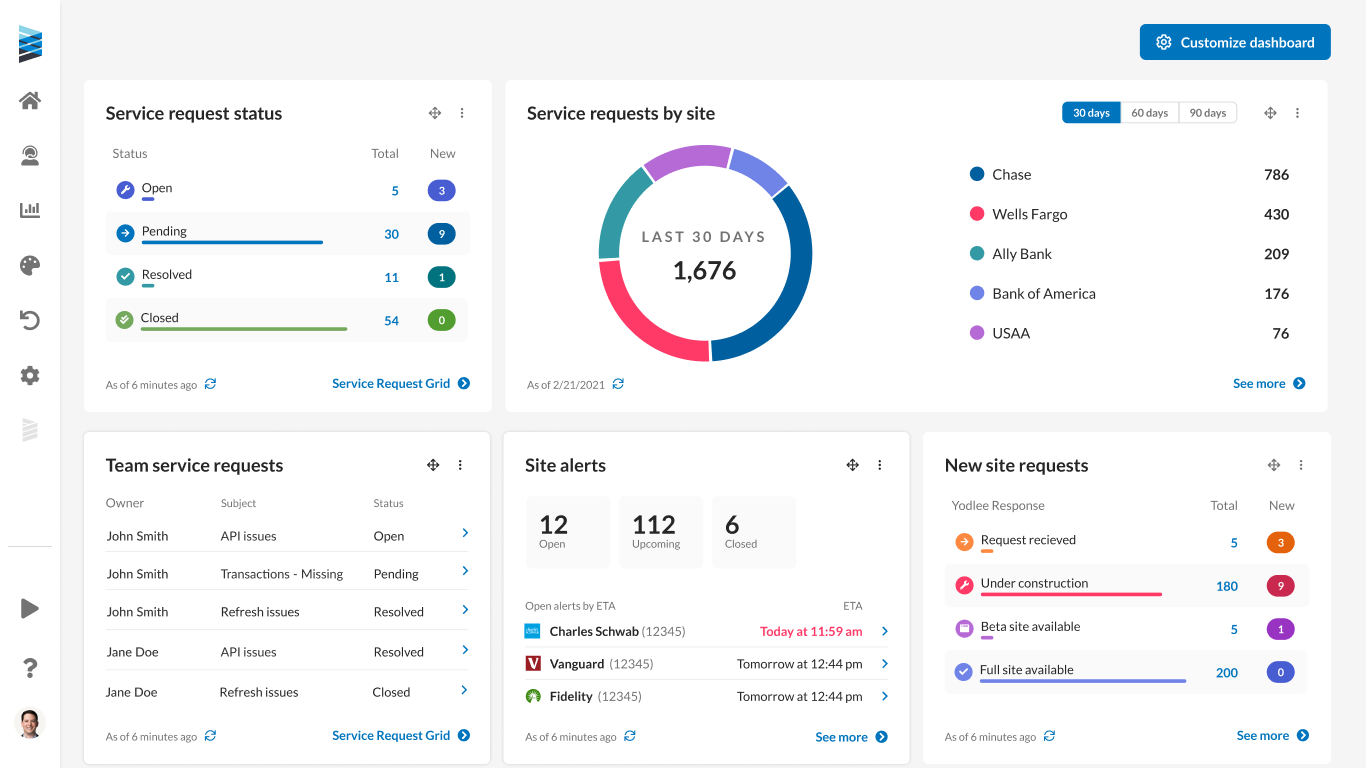Open Charles Schwab alert chevron
Image resolution: width=1366 pixels, height=768 pixels.
[x=885, y=631]
